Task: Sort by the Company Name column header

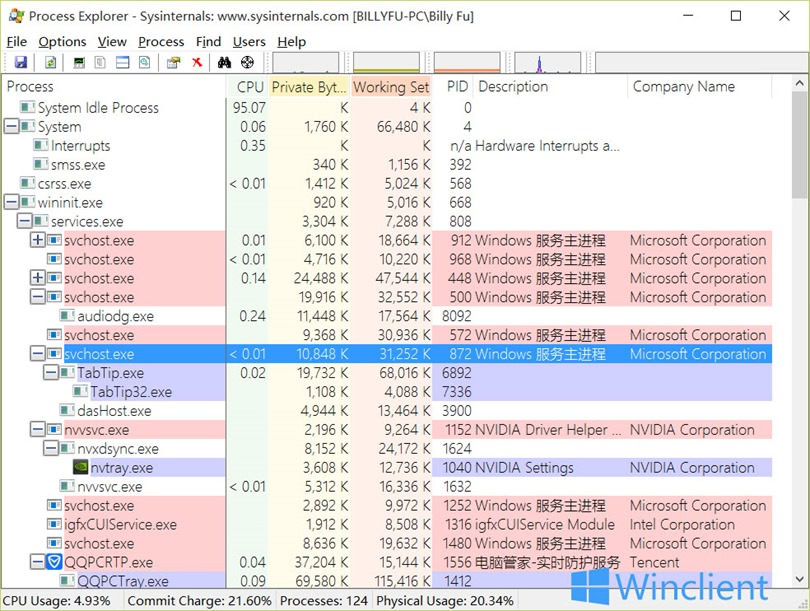Action: 699,87
